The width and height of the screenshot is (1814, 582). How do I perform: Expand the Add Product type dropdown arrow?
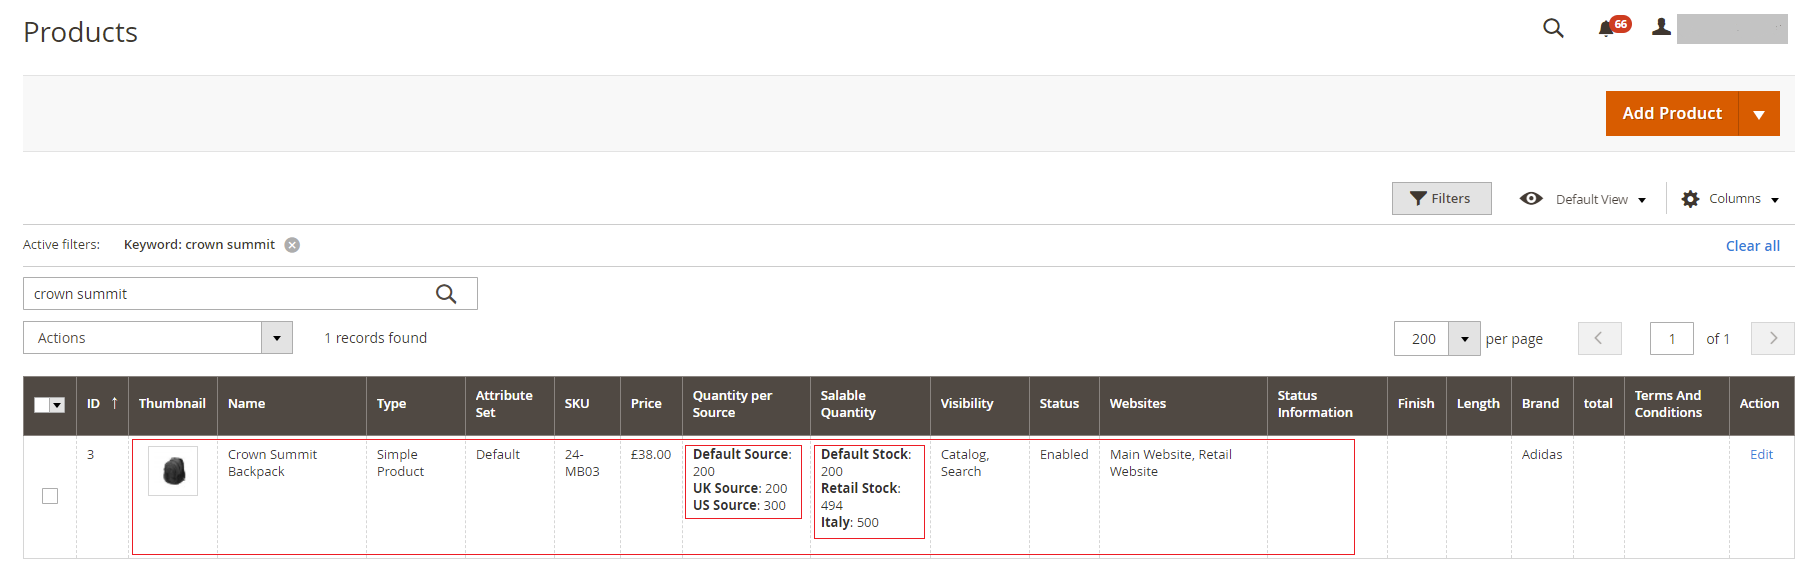click(x=1759, y=114)
